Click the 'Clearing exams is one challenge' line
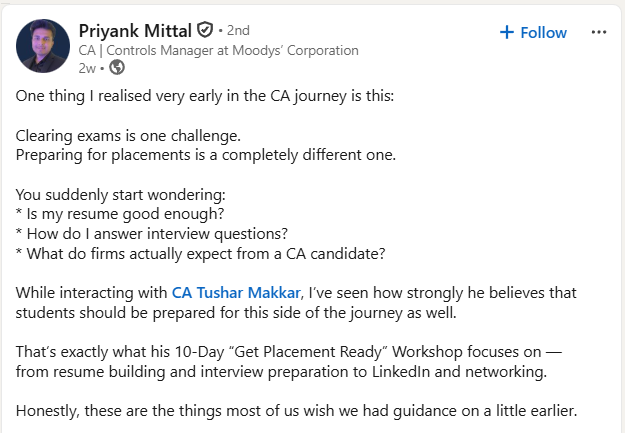This screenshot has width=625, height=433. pyautogui.click(x=129, y=136)
